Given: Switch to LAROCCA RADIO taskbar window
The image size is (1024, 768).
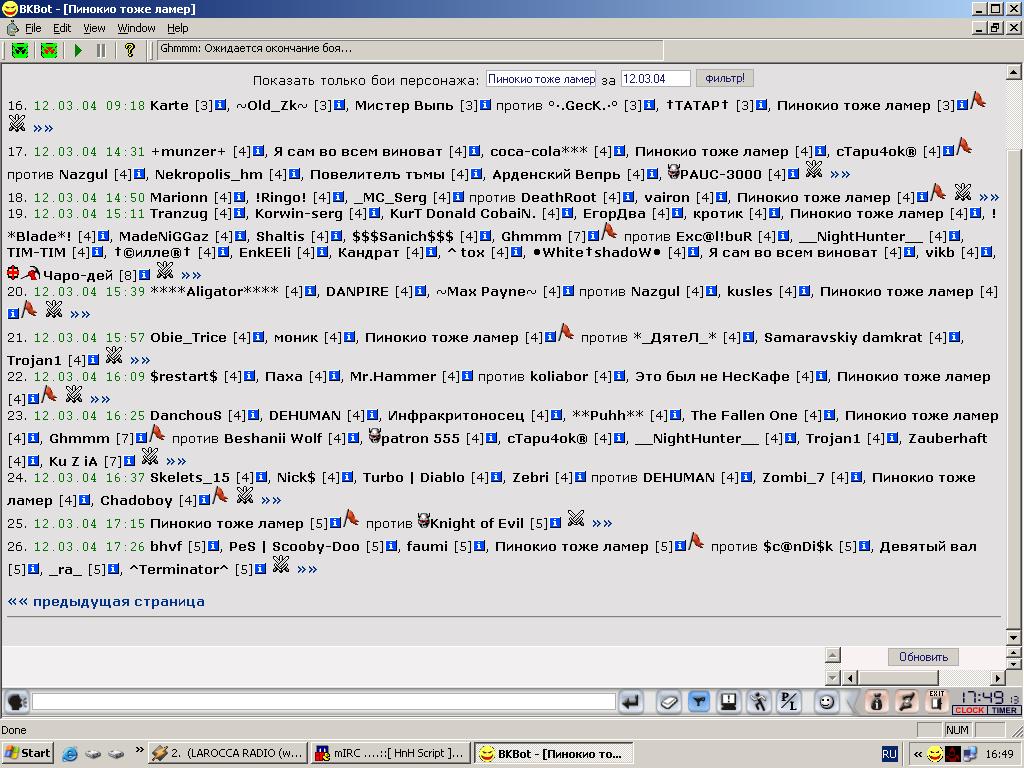Looking at the screenshot, I should tap(227, 753).
